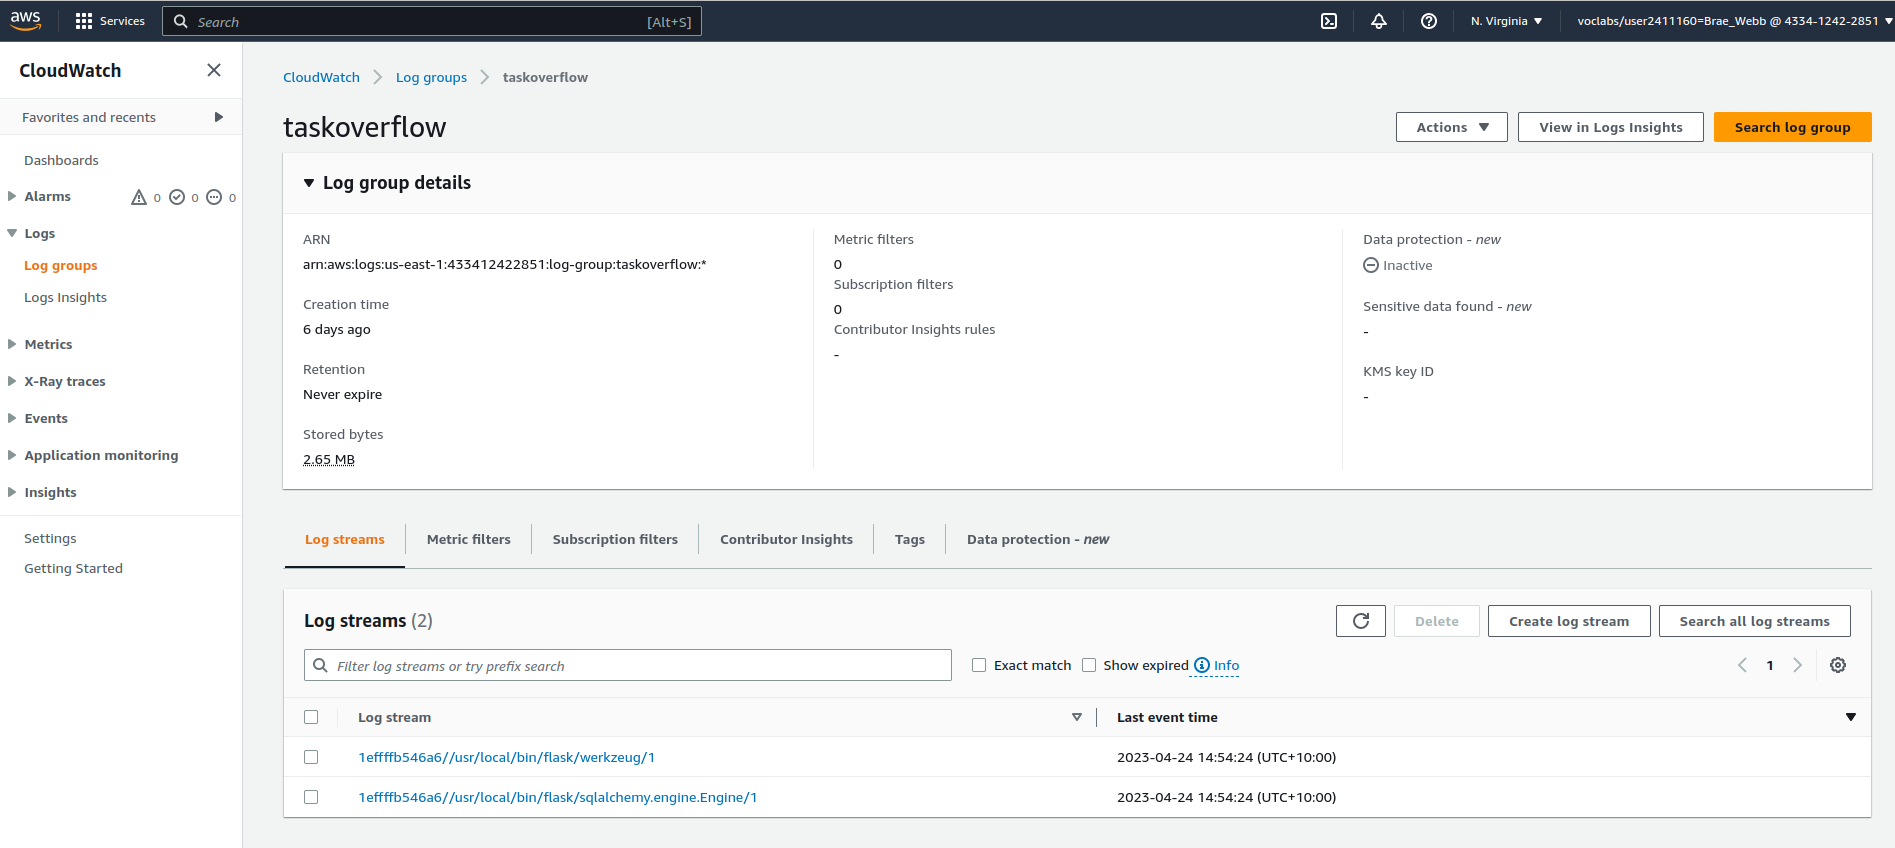Refresh the log streams list
The height and width of the screenshot is (848, 1895).
pos(1361,621)
